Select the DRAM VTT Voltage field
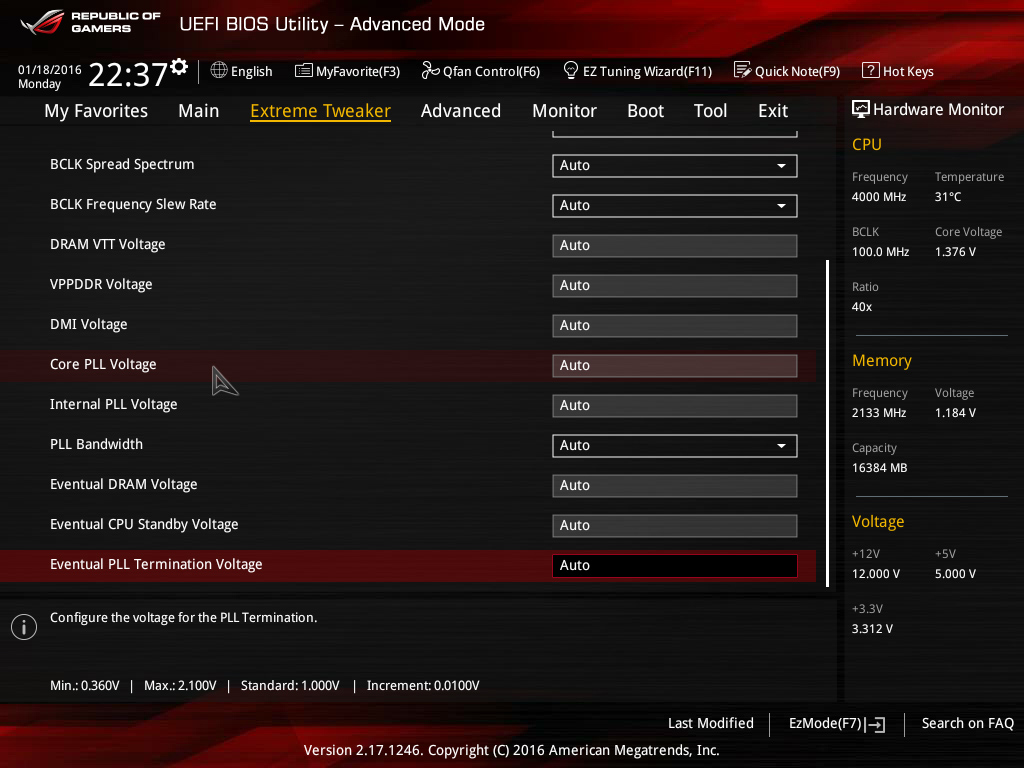The image size is (1024, 768). (x=675, y=246)
